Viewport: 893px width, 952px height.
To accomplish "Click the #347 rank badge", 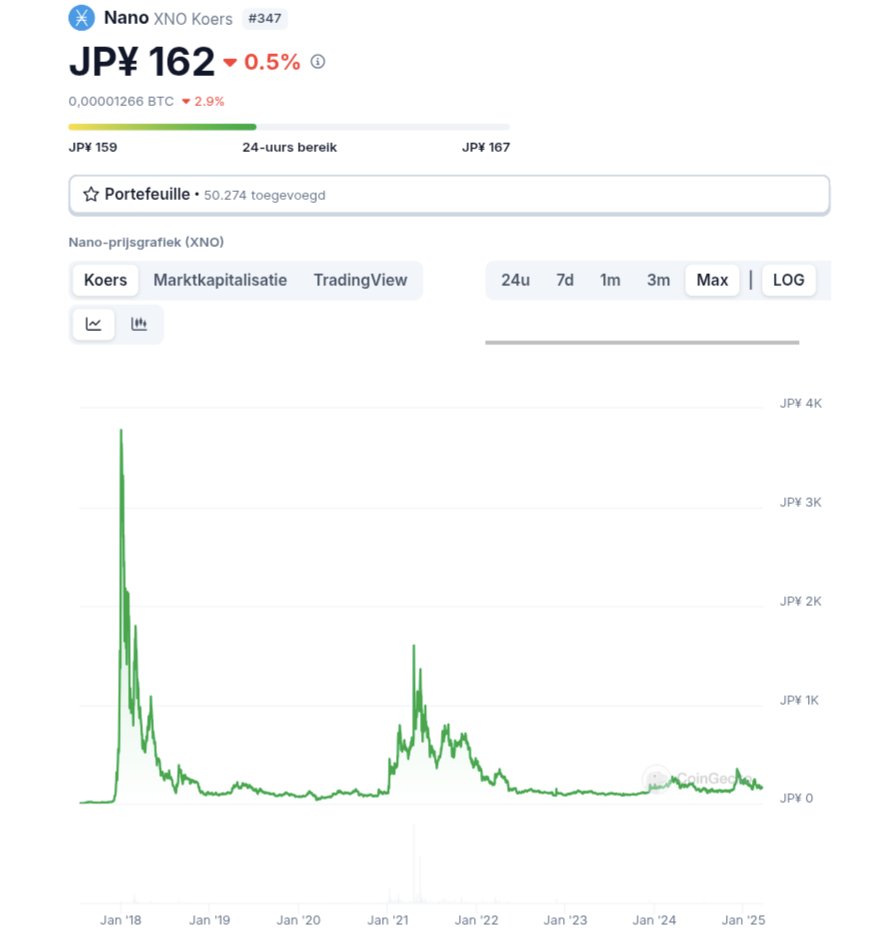I will (x=265, y=18).
